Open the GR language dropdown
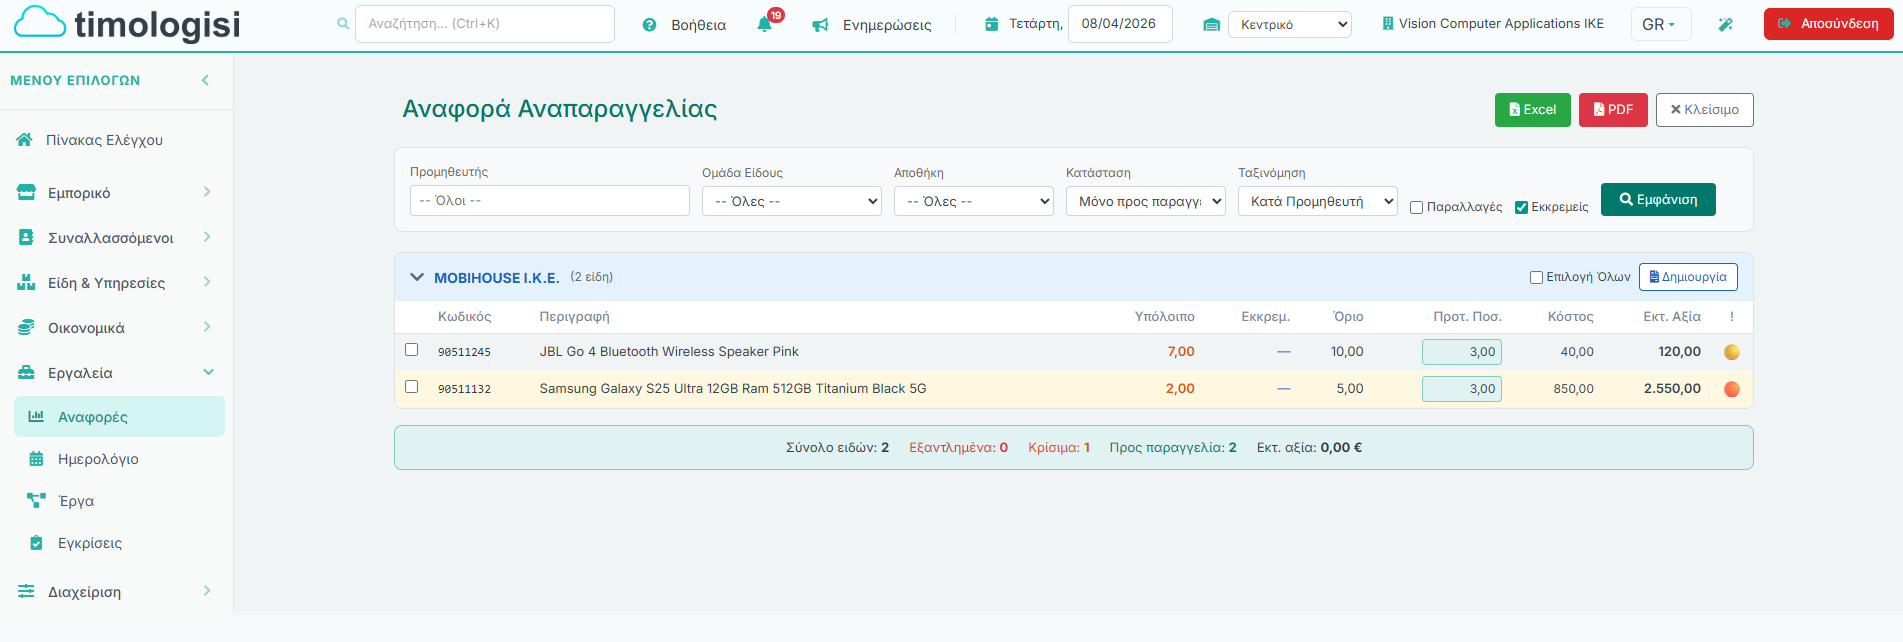The image size is (1903, 642). [x=1660, y=24]
